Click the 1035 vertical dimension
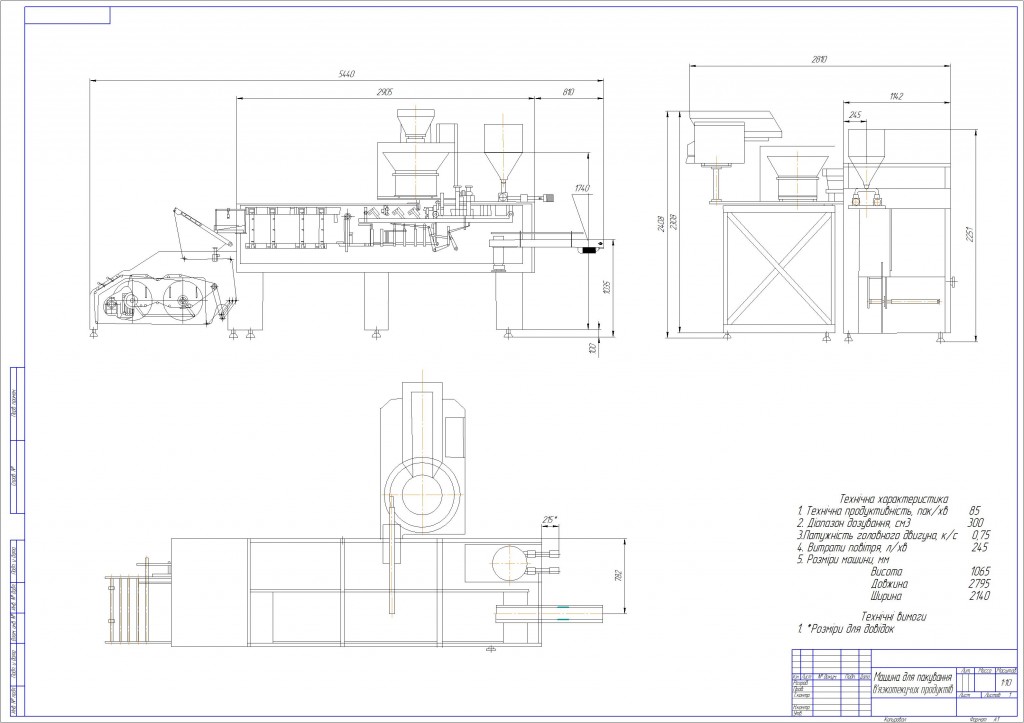 [x=606, y=287]
